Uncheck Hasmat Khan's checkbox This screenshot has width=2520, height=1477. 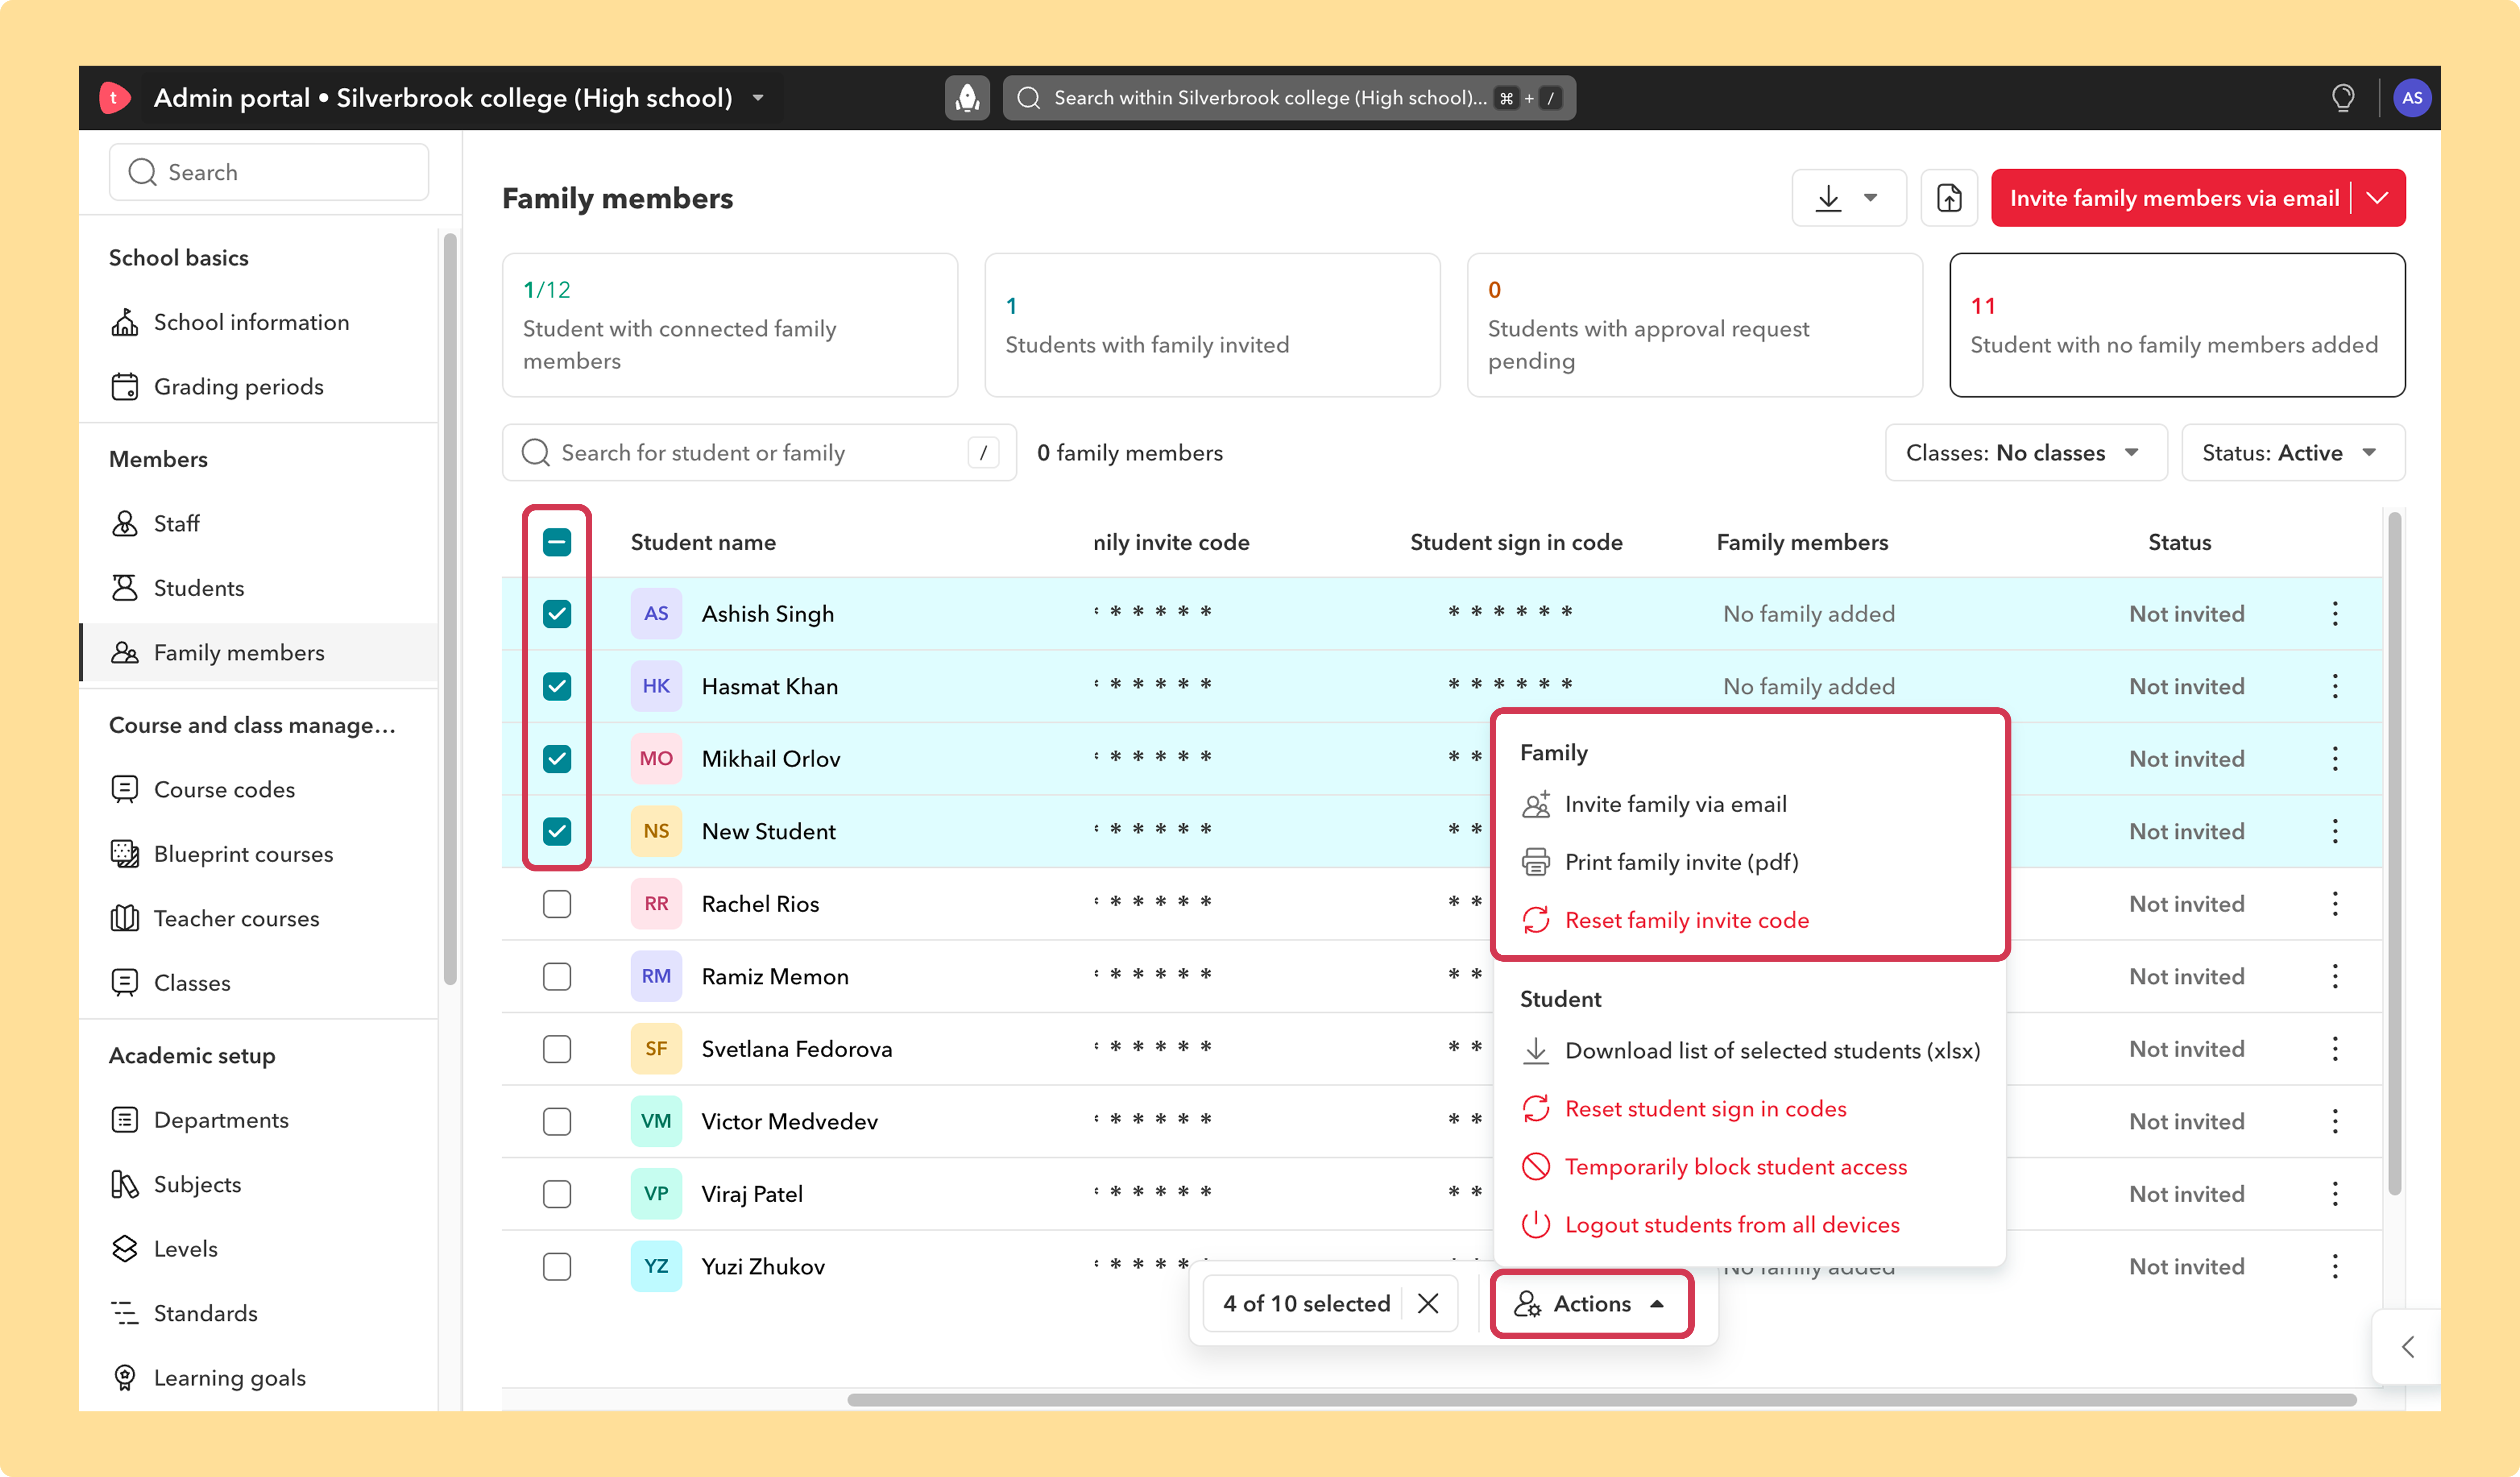(x=557, y=686)
